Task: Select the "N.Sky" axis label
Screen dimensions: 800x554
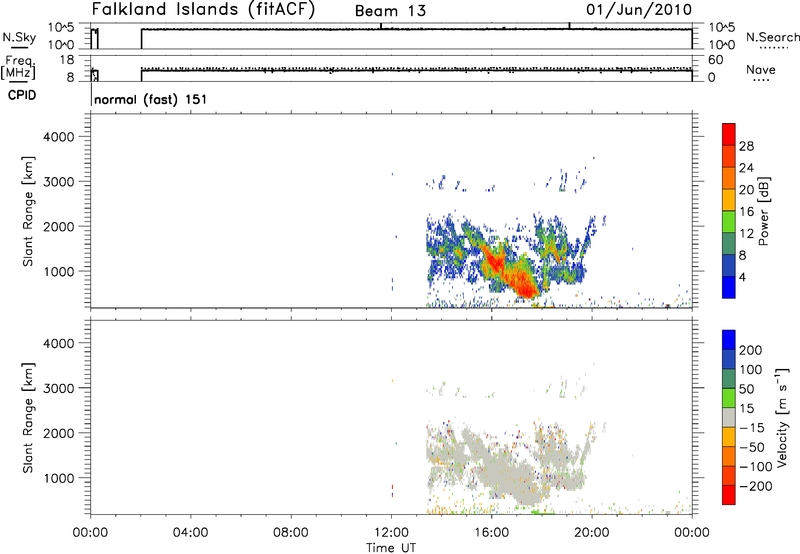Action: (19, 37)
